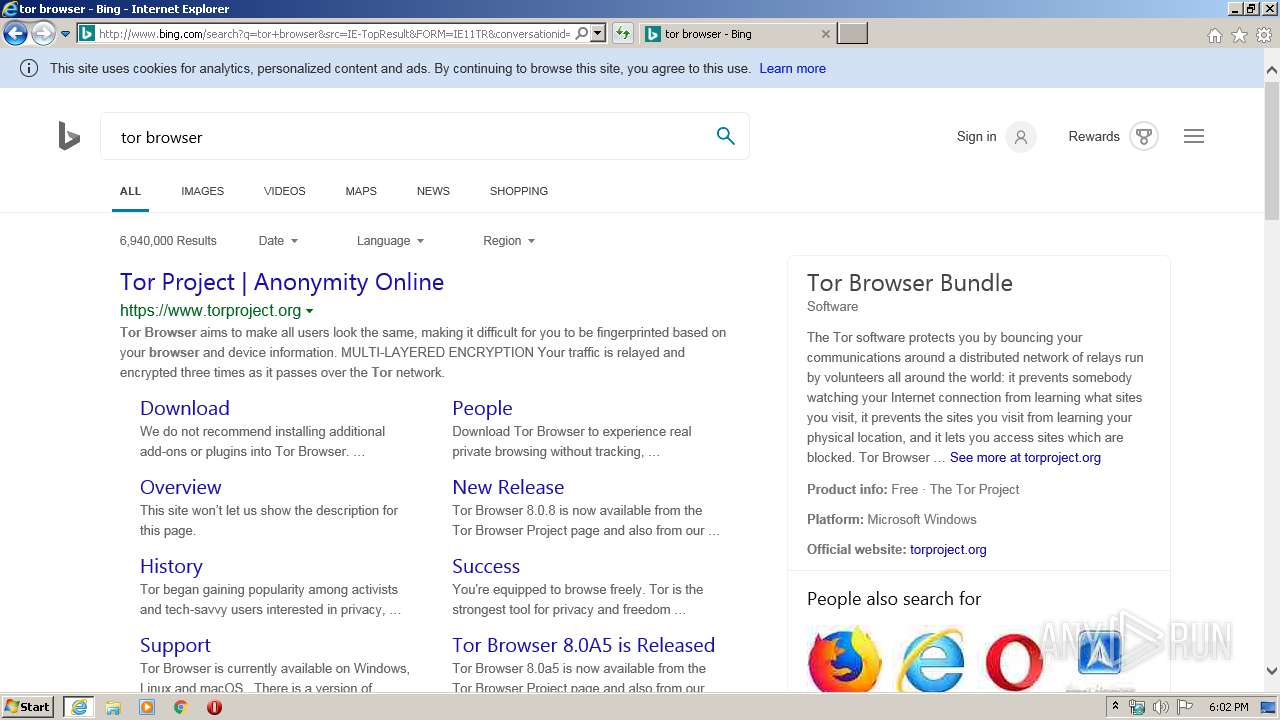This screenshot has width=1280, height=720.
Task: Expand the Date filter dropdown
Action: [278, 241]
